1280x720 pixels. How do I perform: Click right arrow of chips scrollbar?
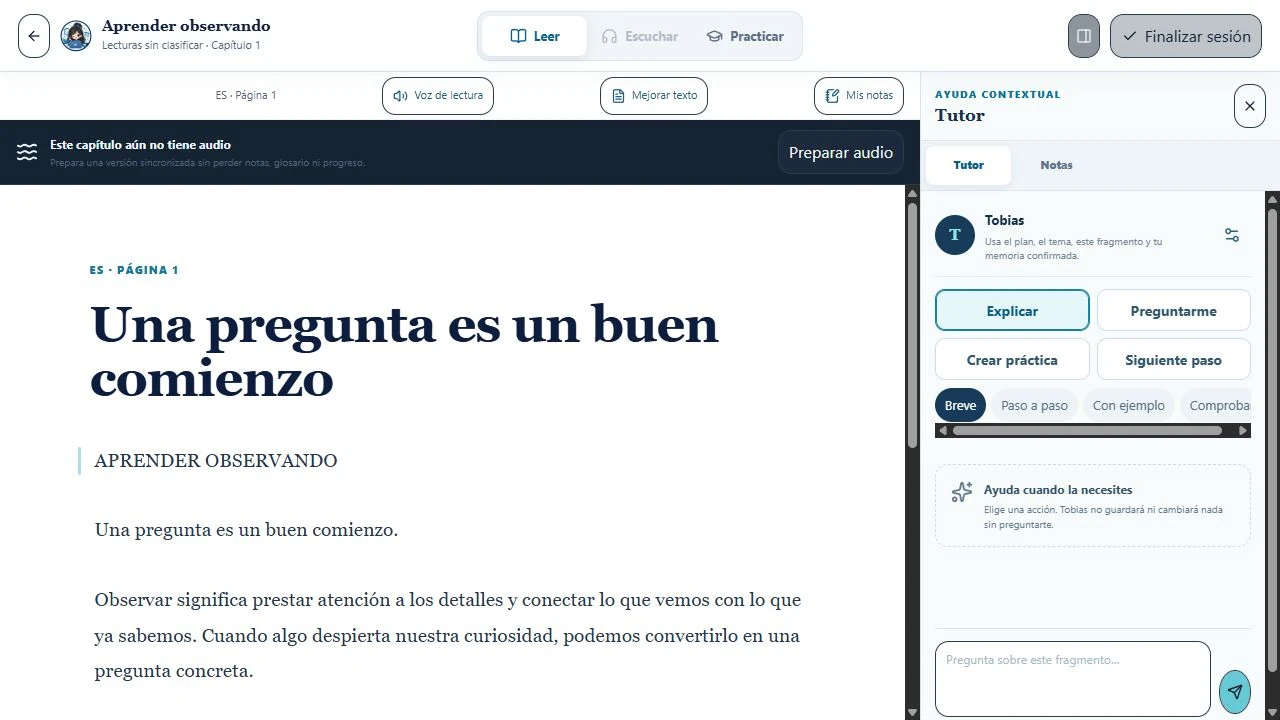click(1243, 431)
